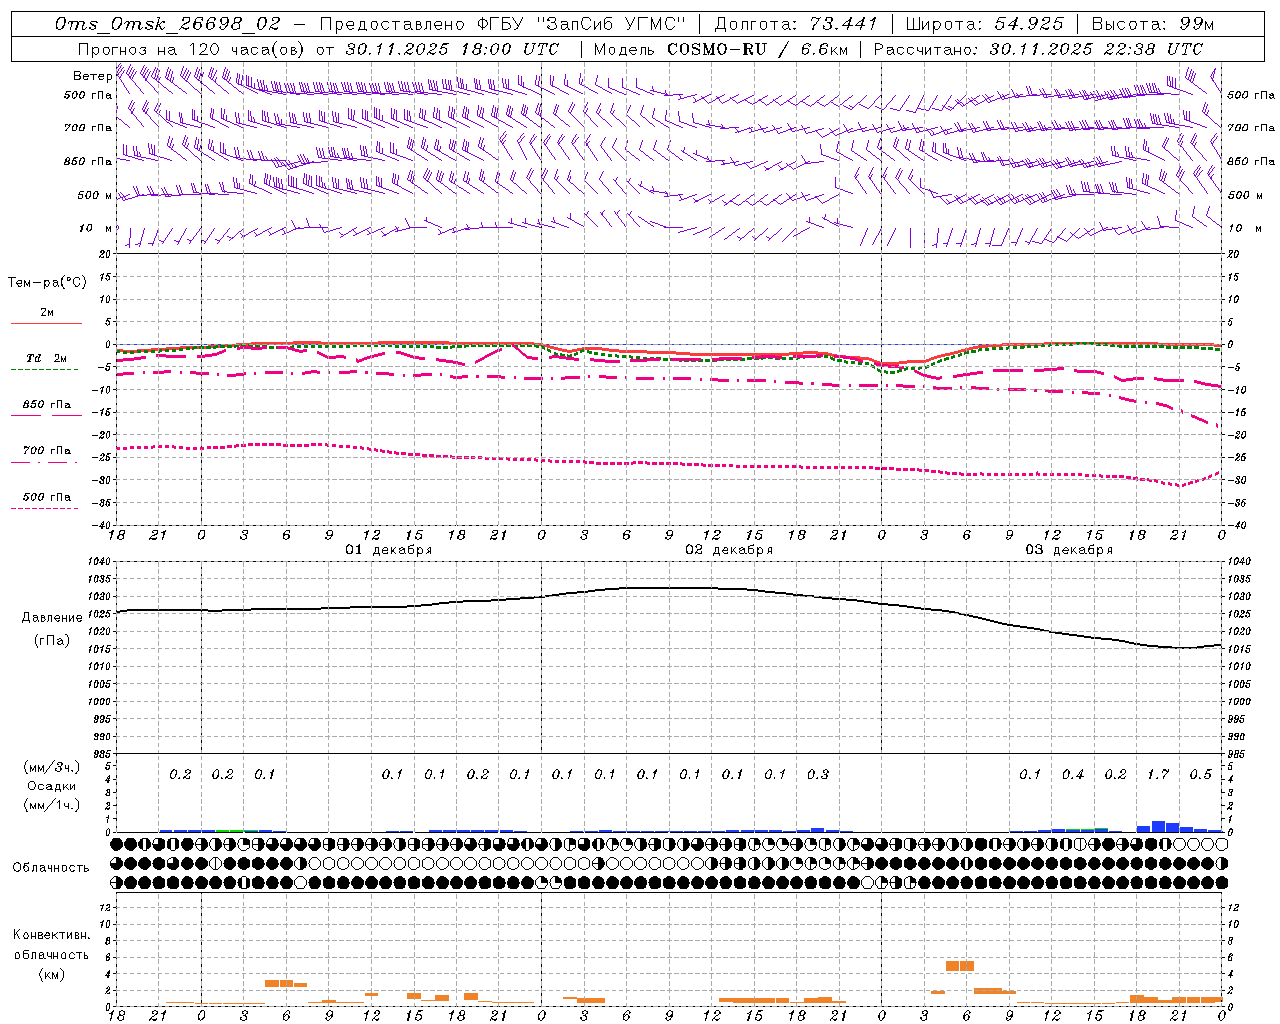
Task: Click the (мм/3ч.) precipitation unit label
Action: pyautogui.click(x=52, y=767)
